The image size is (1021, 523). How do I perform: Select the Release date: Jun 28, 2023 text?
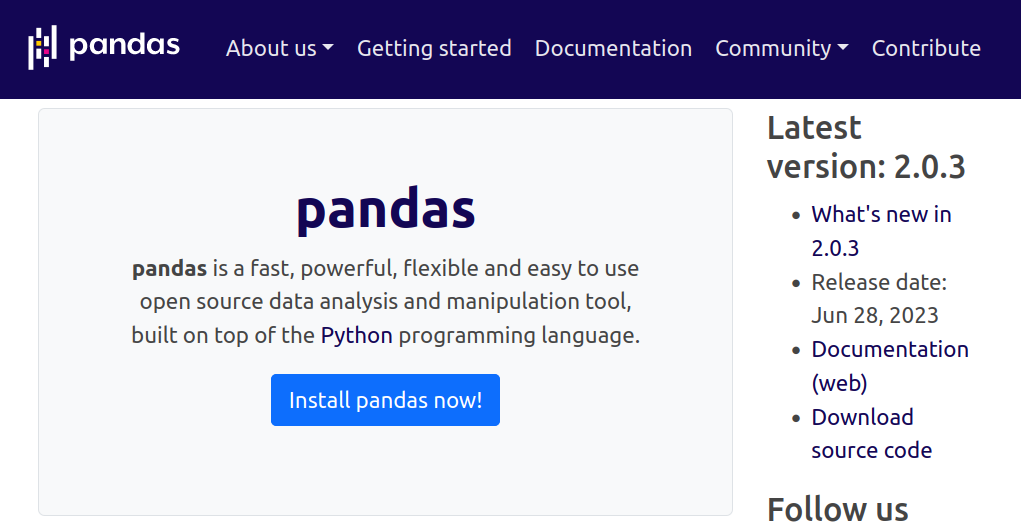tap(879, 299)
